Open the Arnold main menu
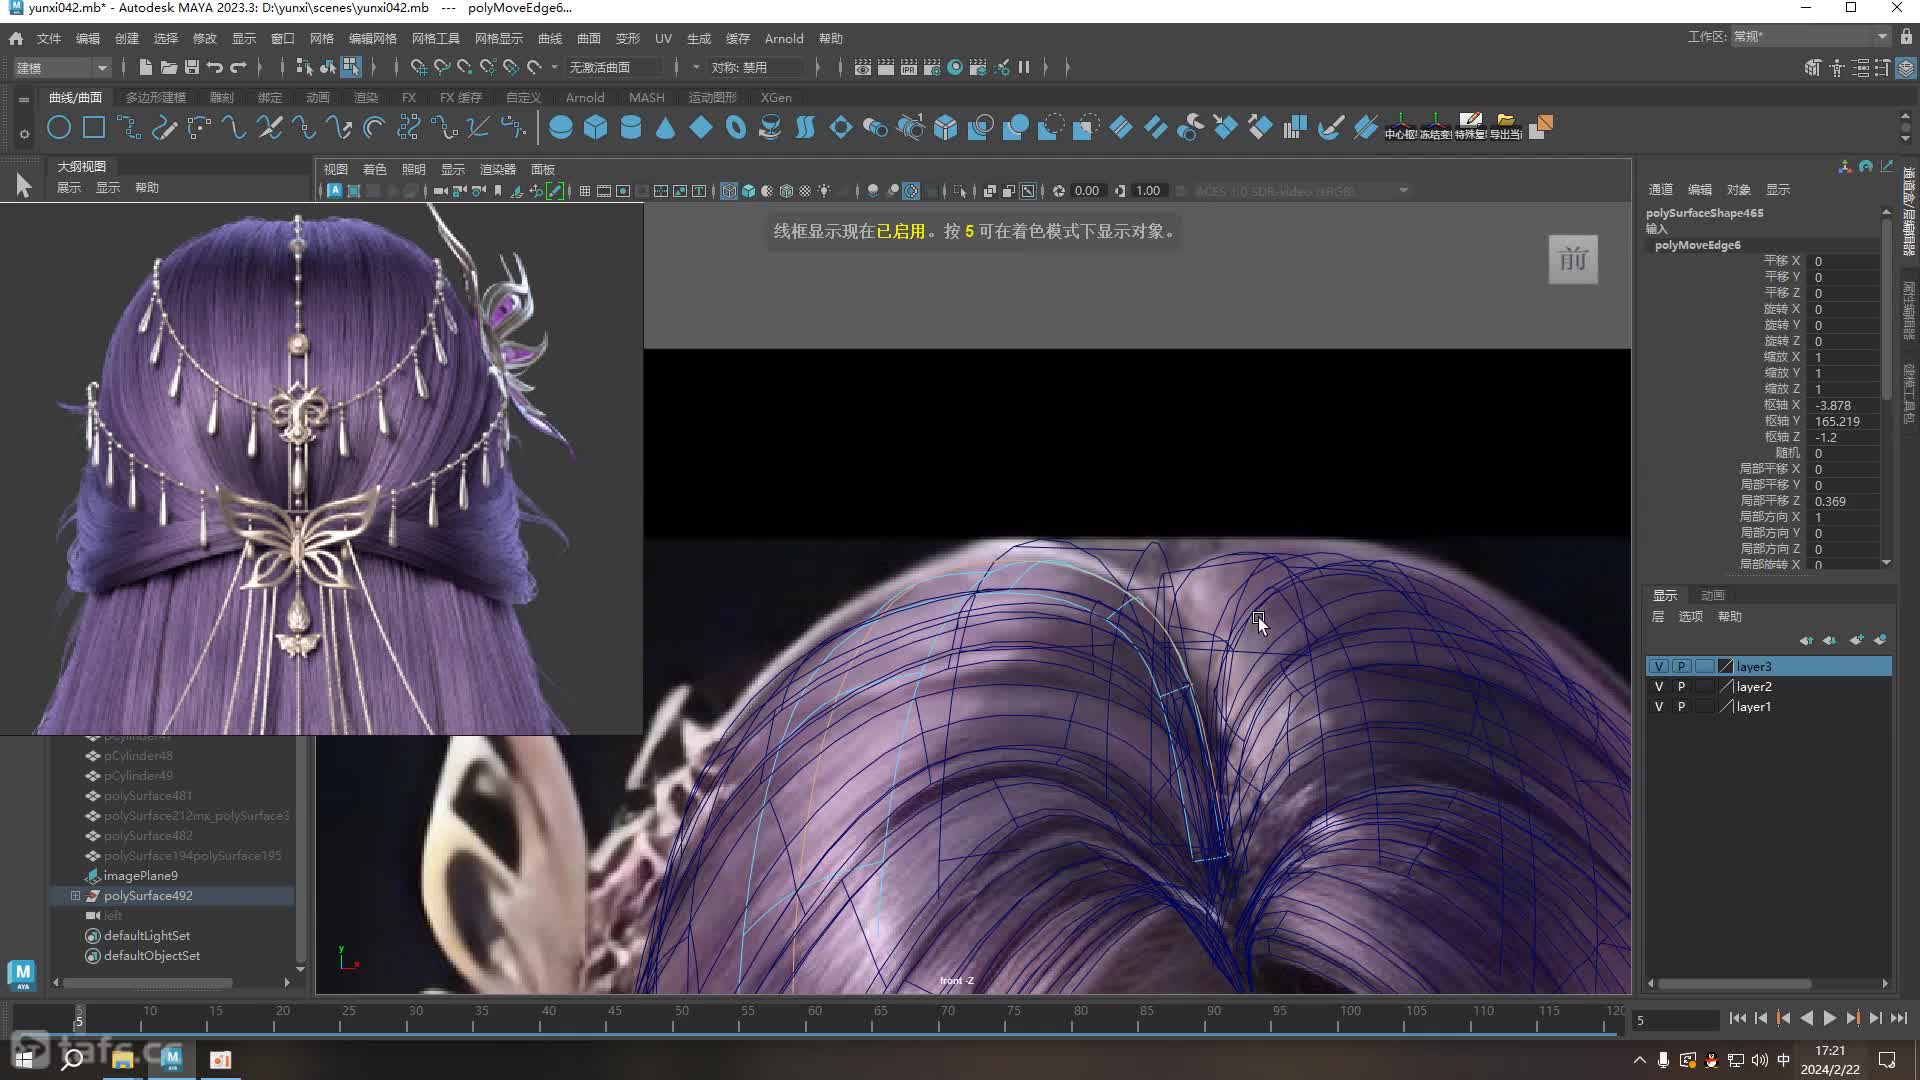 [x=784, y=38]
